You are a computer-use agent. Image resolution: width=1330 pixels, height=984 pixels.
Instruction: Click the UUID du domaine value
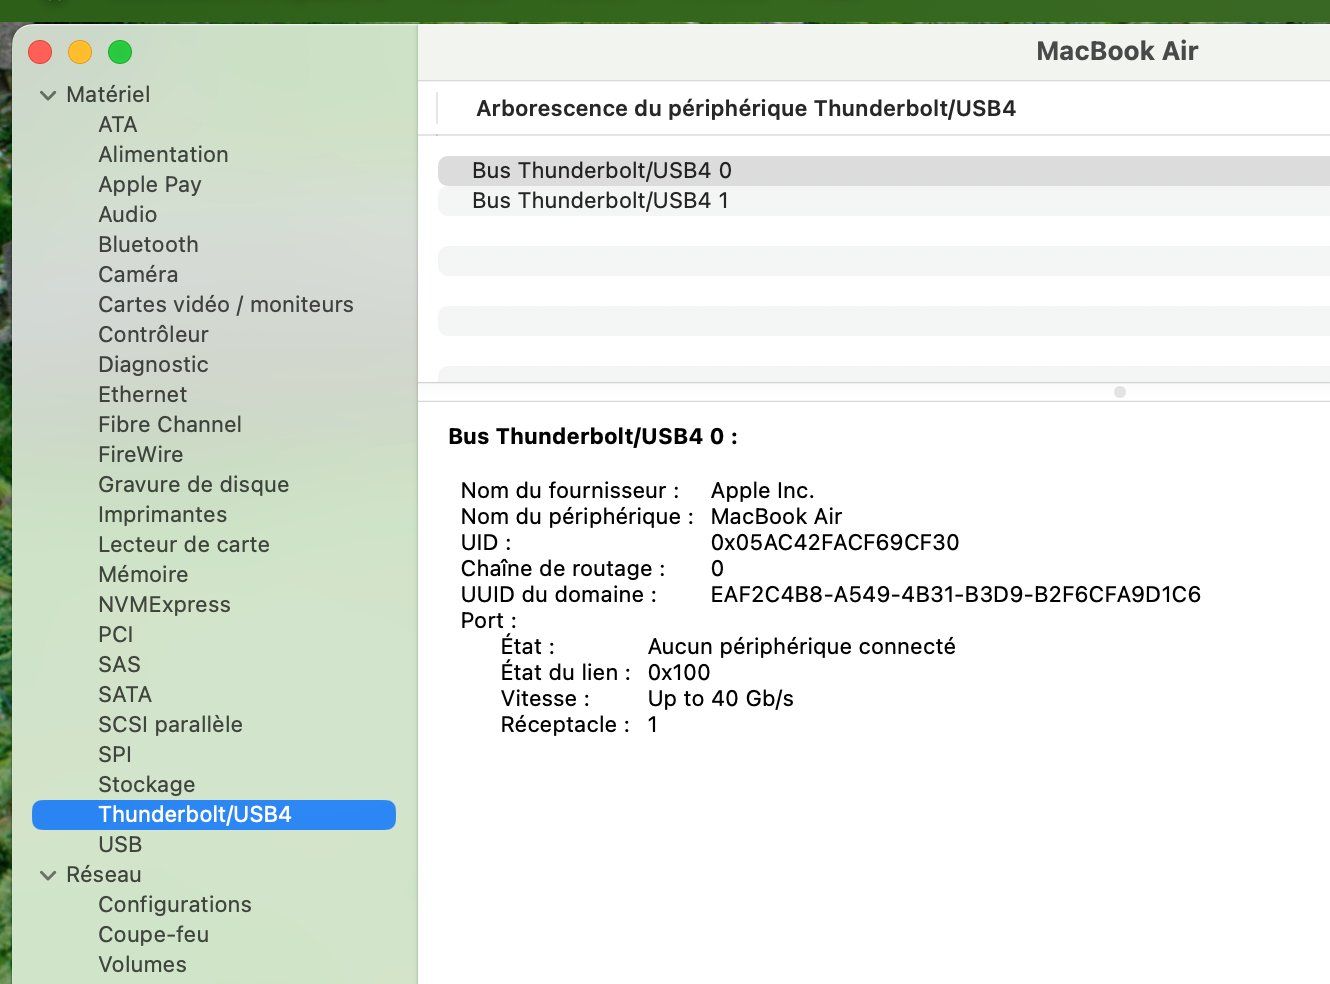tap(956, 595)
